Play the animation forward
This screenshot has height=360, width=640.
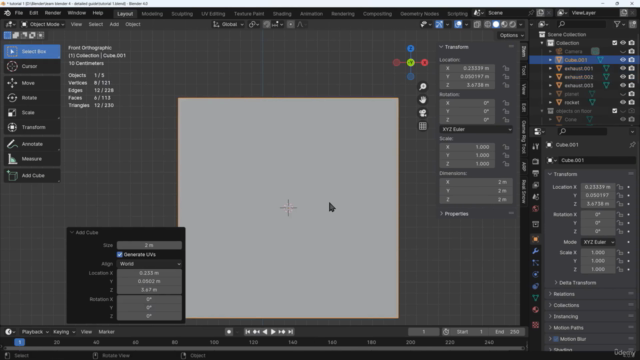(273, 332)
